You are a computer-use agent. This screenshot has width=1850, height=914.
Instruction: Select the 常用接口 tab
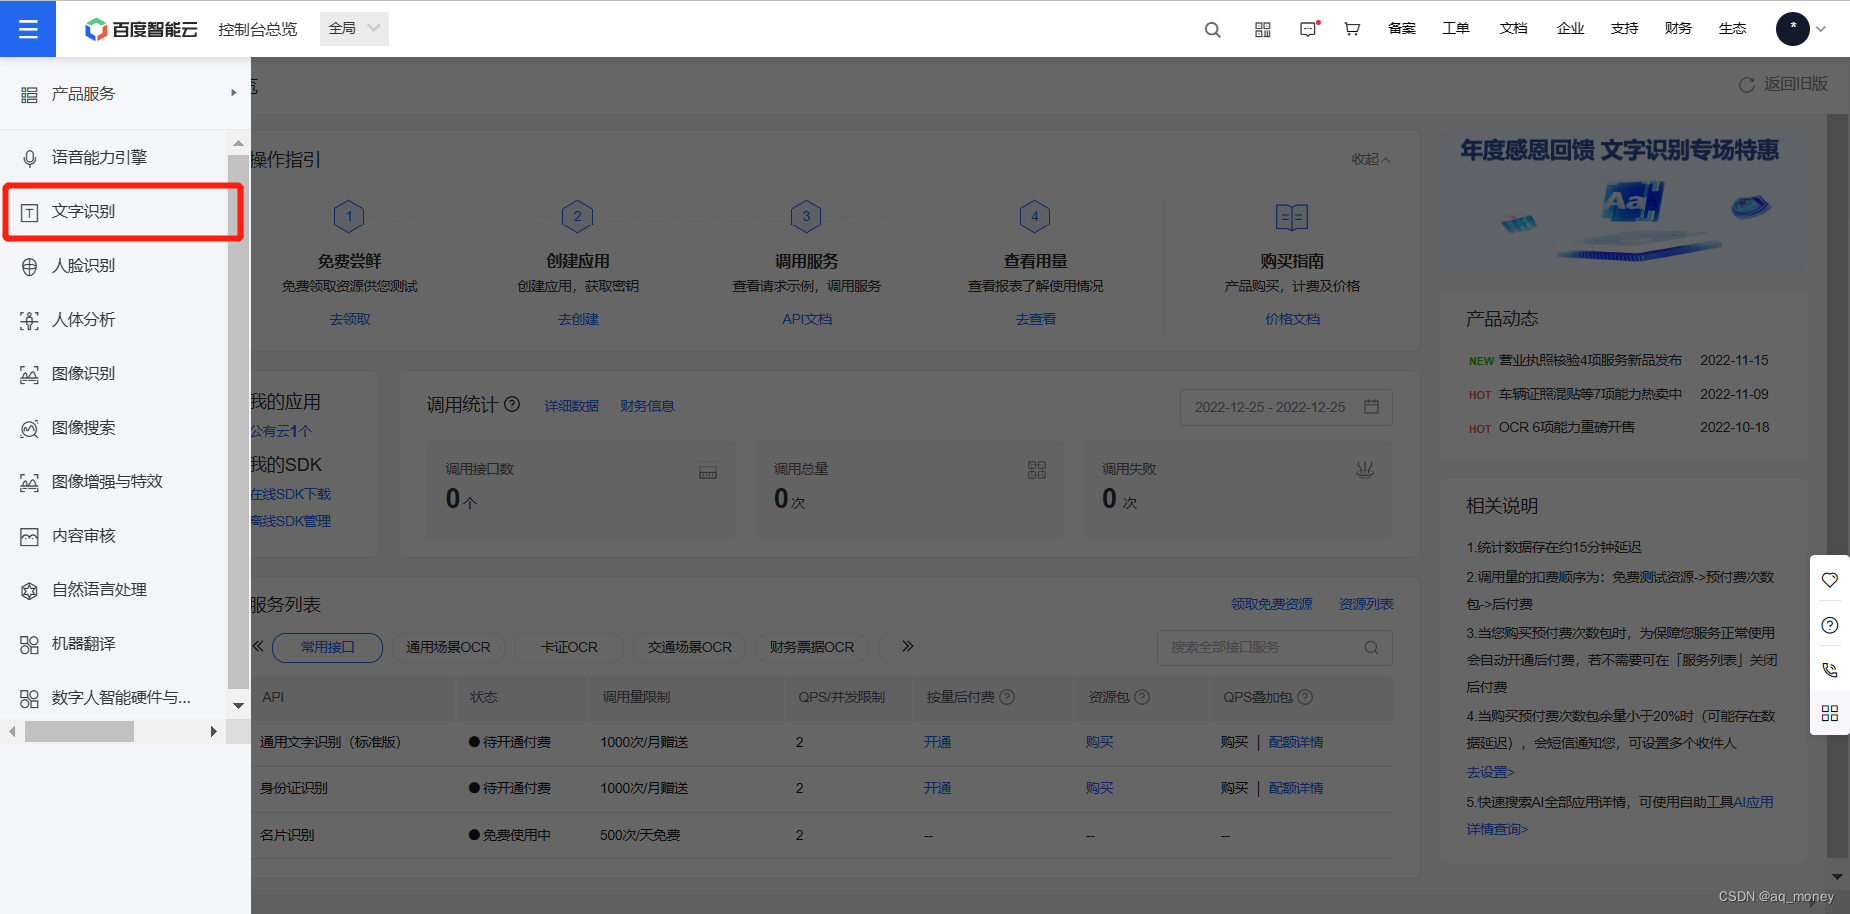click(327, 647)
